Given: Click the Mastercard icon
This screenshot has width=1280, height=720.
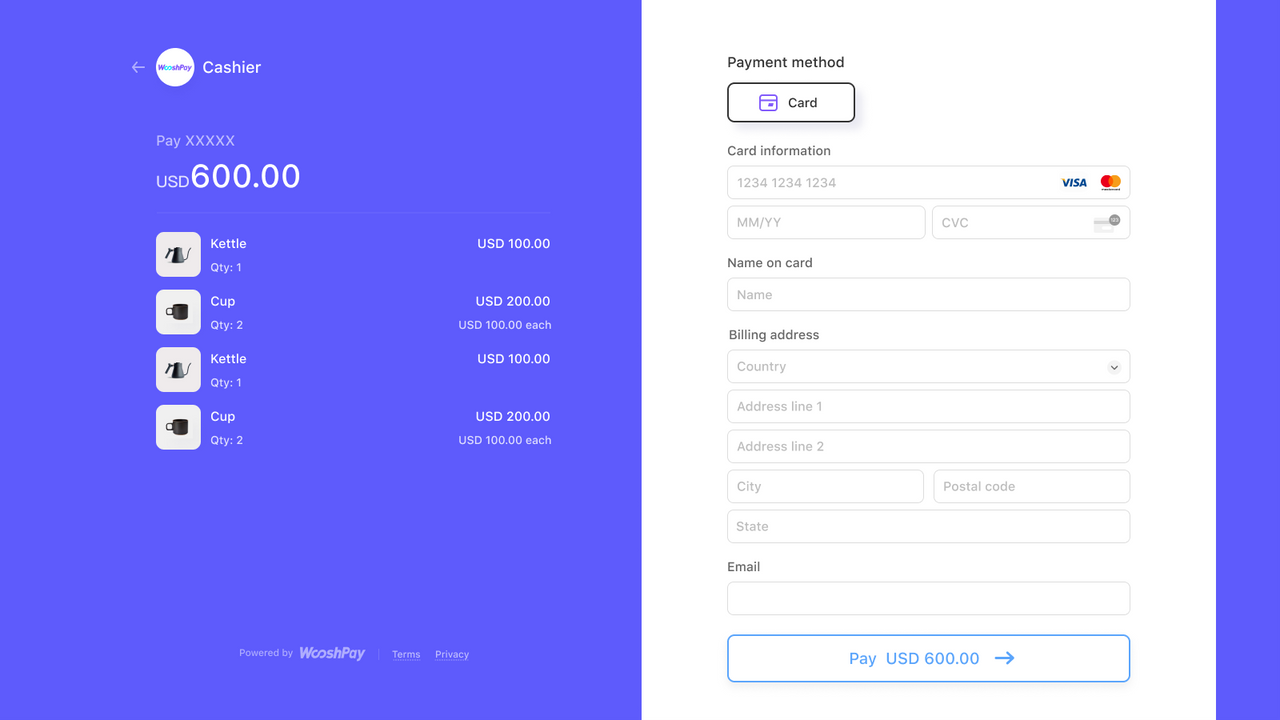Looking at the screenshot, I should click(1110, 182).
